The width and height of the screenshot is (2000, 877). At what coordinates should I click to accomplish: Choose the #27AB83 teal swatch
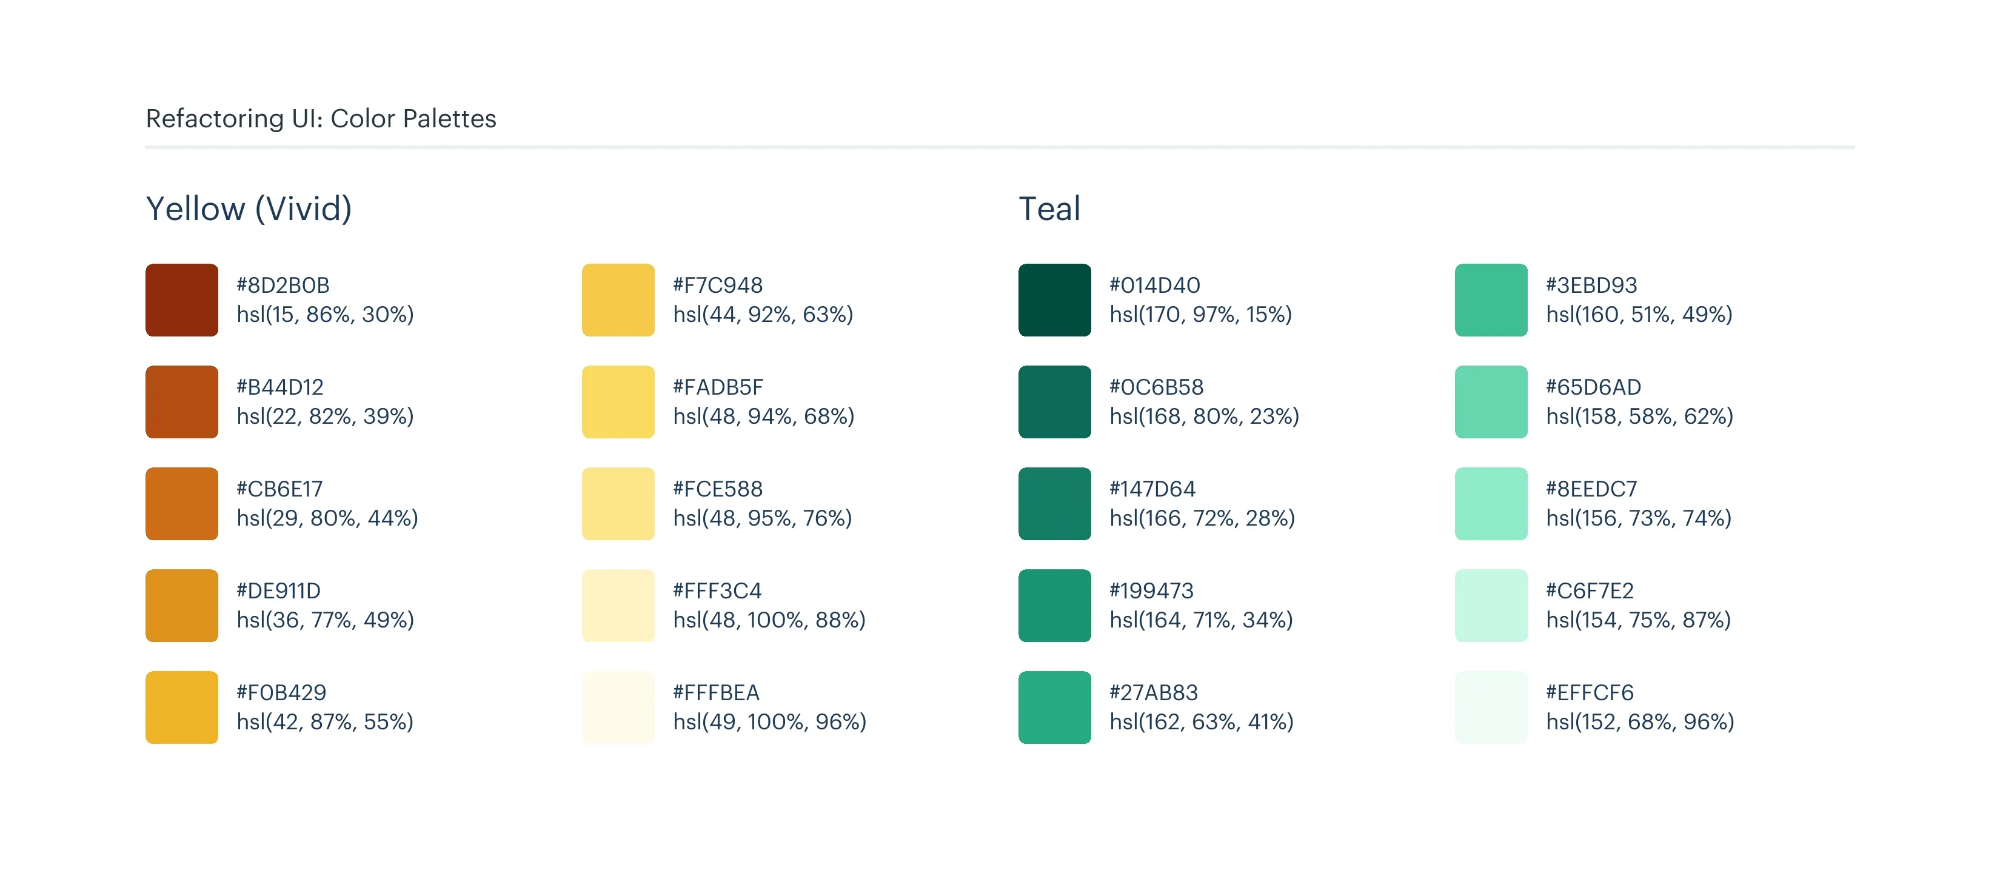[x=1054, y=707]
